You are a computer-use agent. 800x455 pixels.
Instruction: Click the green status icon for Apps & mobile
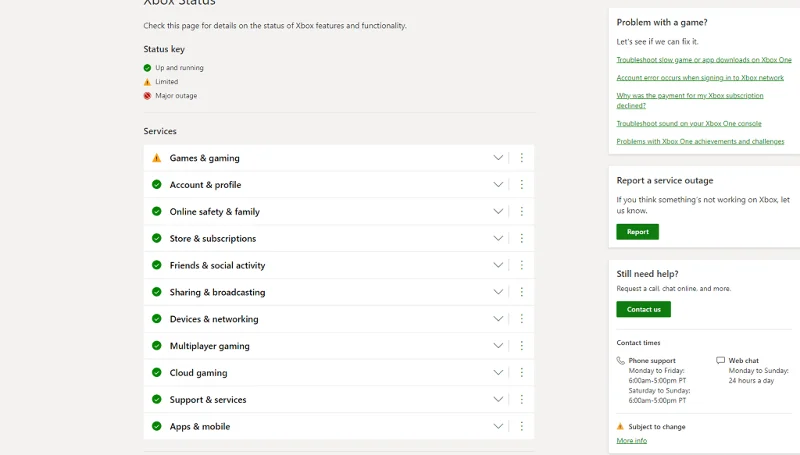(157, 426)
